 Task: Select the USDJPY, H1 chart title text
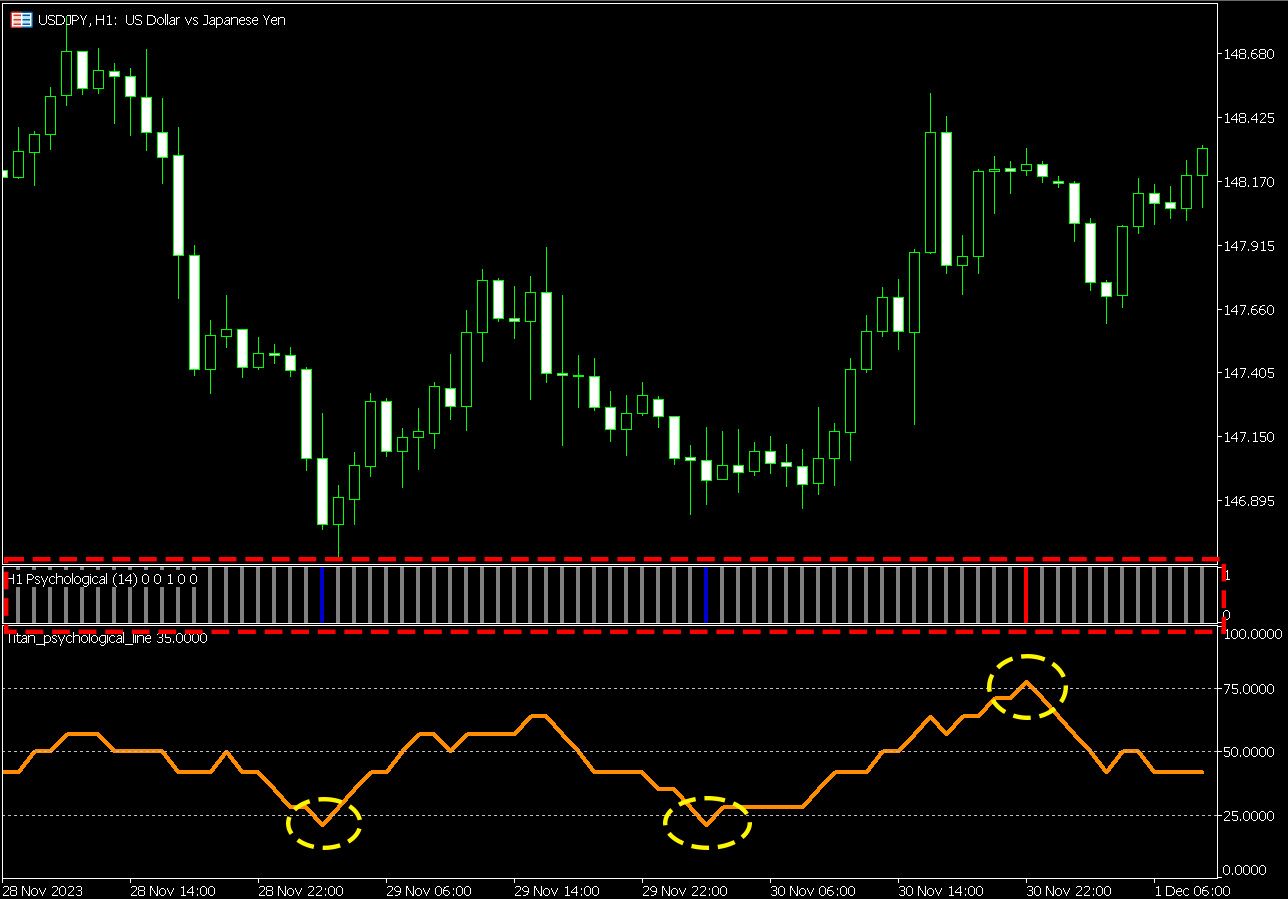click(161, 20)
